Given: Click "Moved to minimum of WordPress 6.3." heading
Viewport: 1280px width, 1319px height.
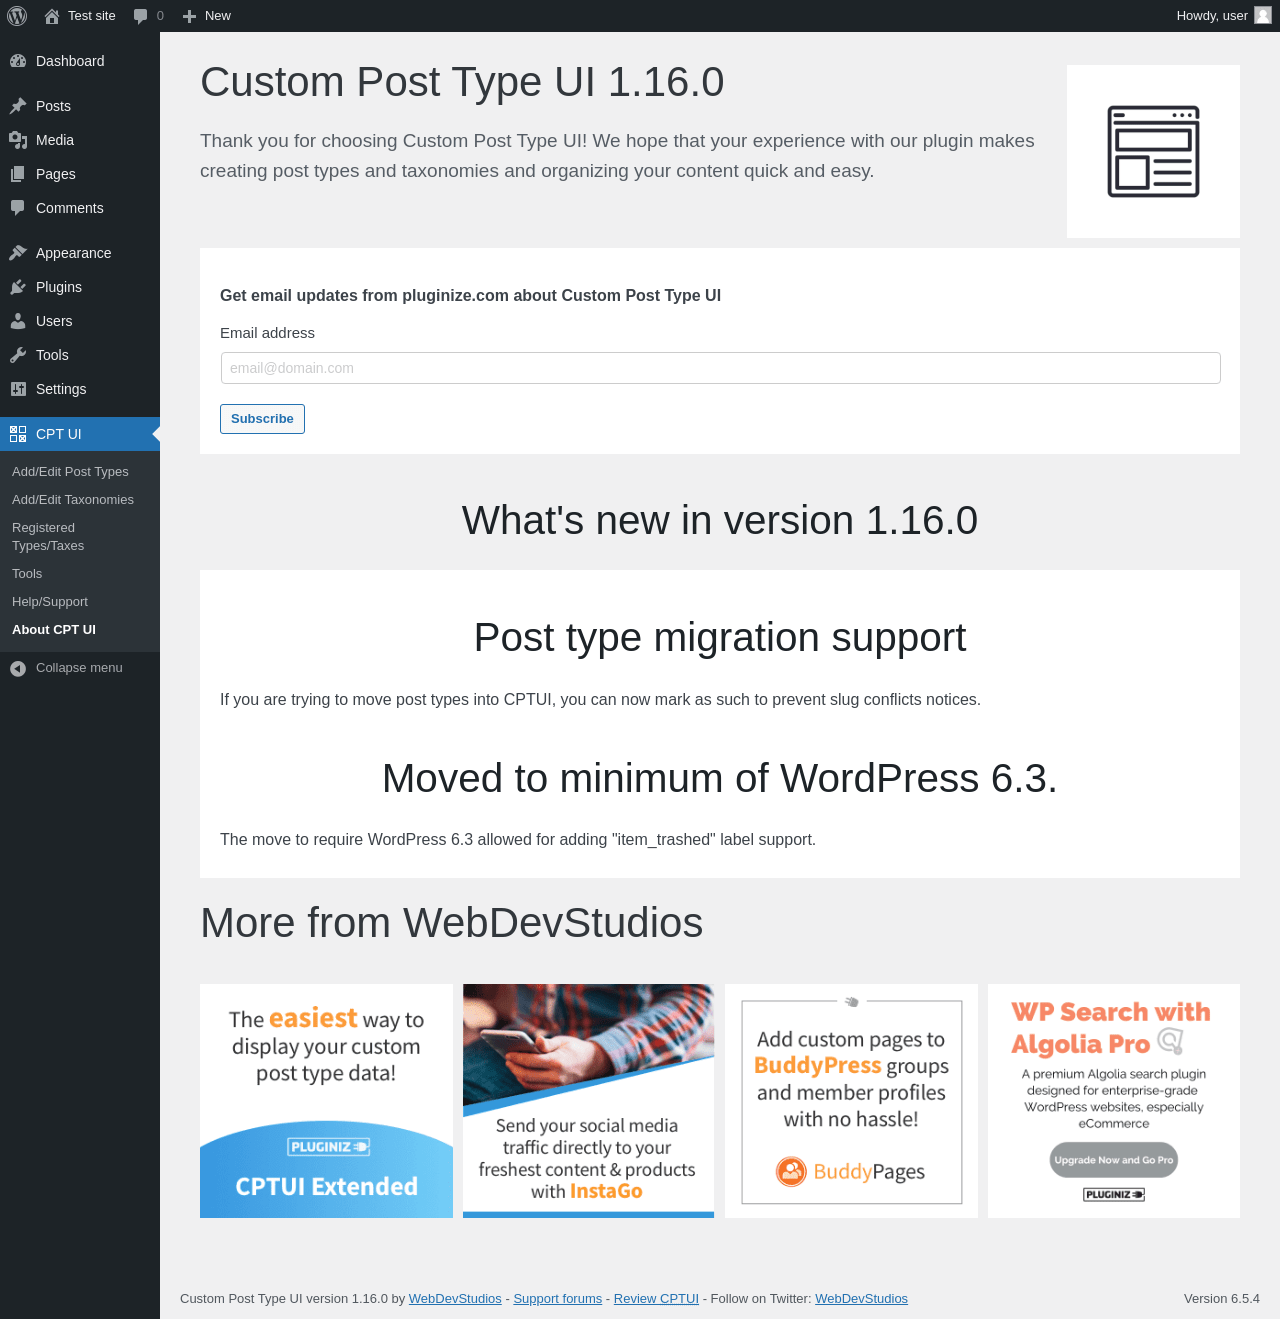Looking at the screenshot, I should (720, 779).
